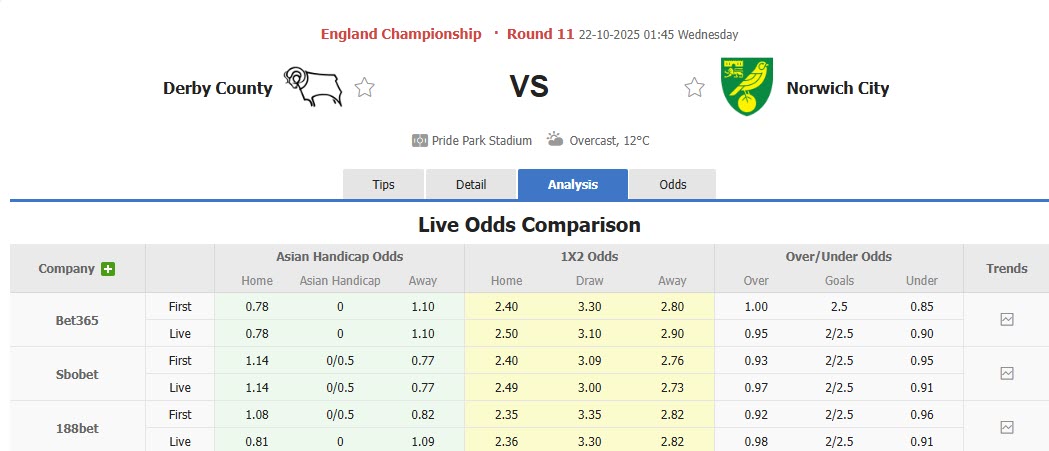Click the Norwich City team name
The width and height of the screenshot is (1049, 451).
[837, 88]
